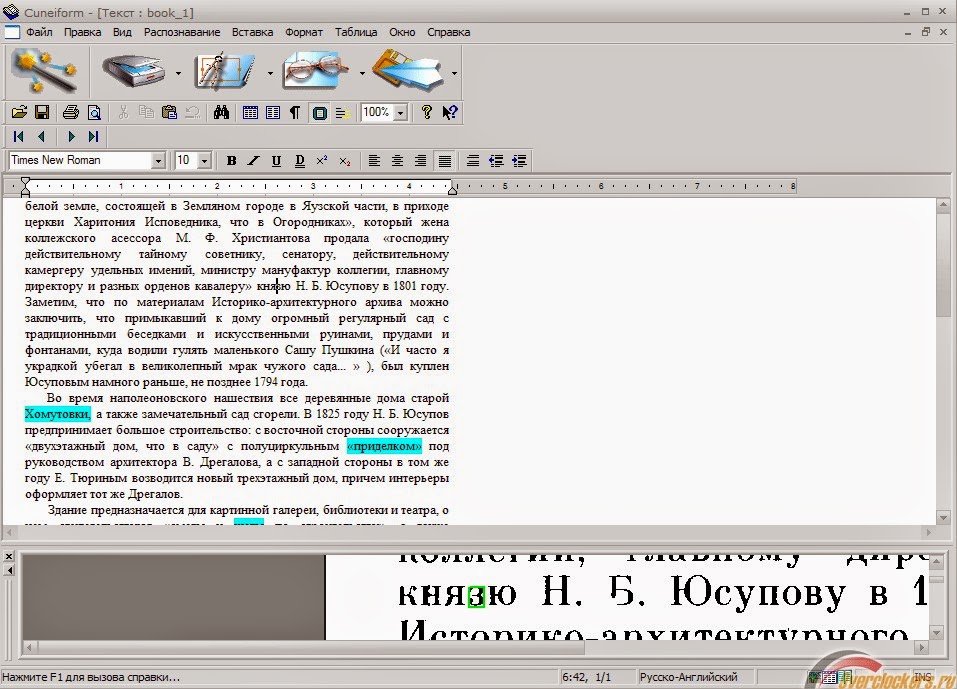This screenshot has width=957, height=689.
Task: Jump to first page with navigation arrows
Action: pos(17,137)
